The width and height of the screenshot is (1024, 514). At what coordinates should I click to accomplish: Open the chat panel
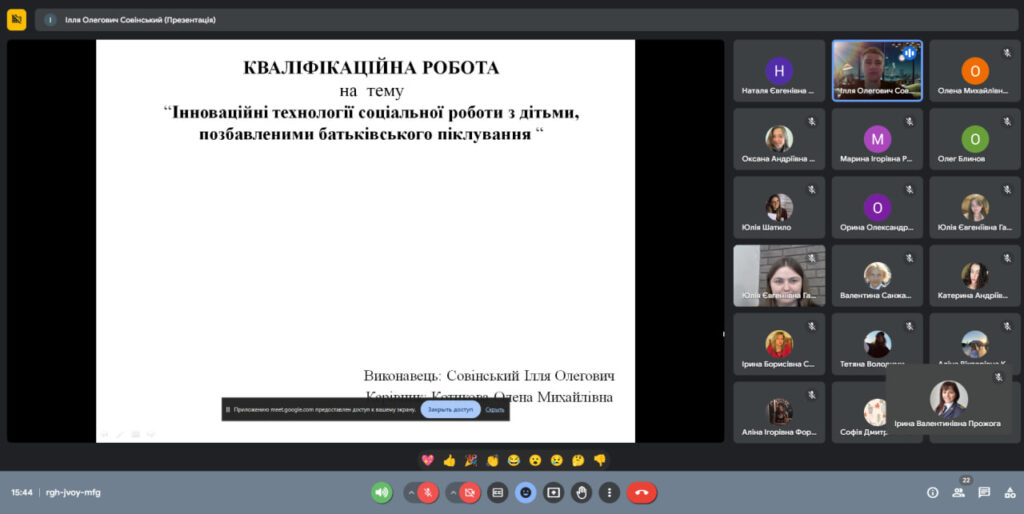point(984,492)
